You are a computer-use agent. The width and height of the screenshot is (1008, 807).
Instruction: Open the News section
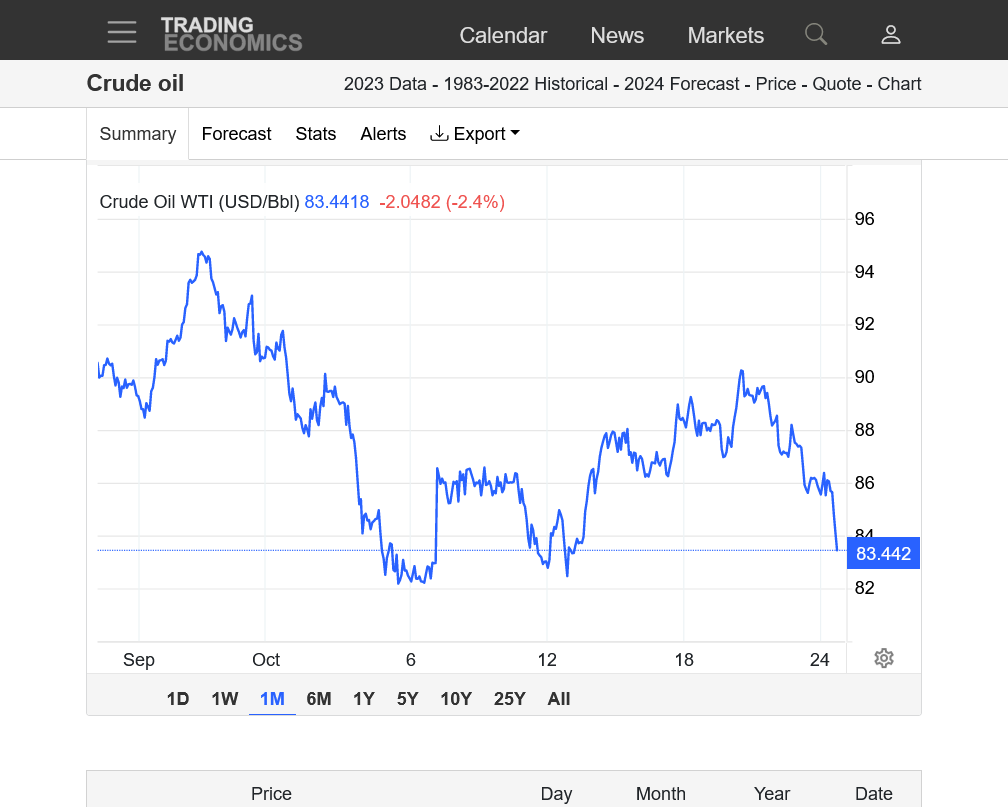pos(617,35)
